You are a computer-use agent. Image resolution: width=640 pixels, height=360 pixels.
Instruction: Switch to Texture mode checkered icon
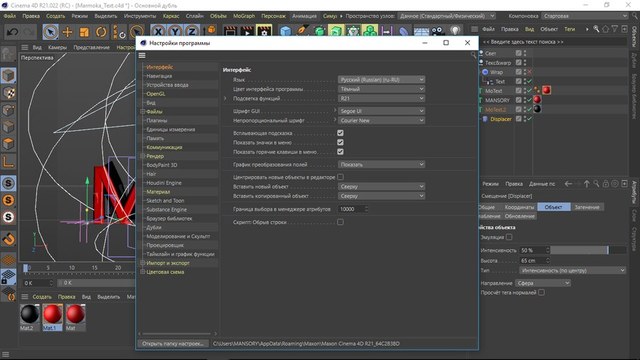(9, 93)
